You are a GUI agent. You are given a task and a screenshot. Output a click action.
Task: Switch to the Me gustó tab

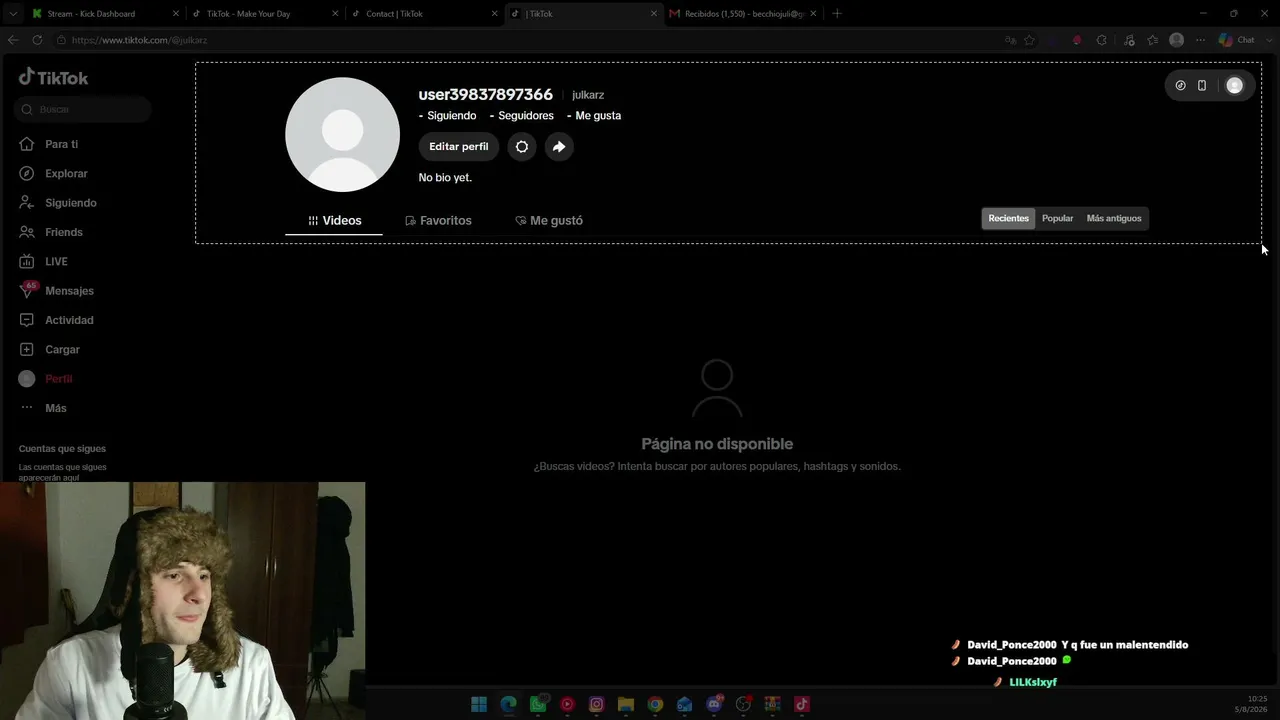pyautogui.click(x=549, y=221)
